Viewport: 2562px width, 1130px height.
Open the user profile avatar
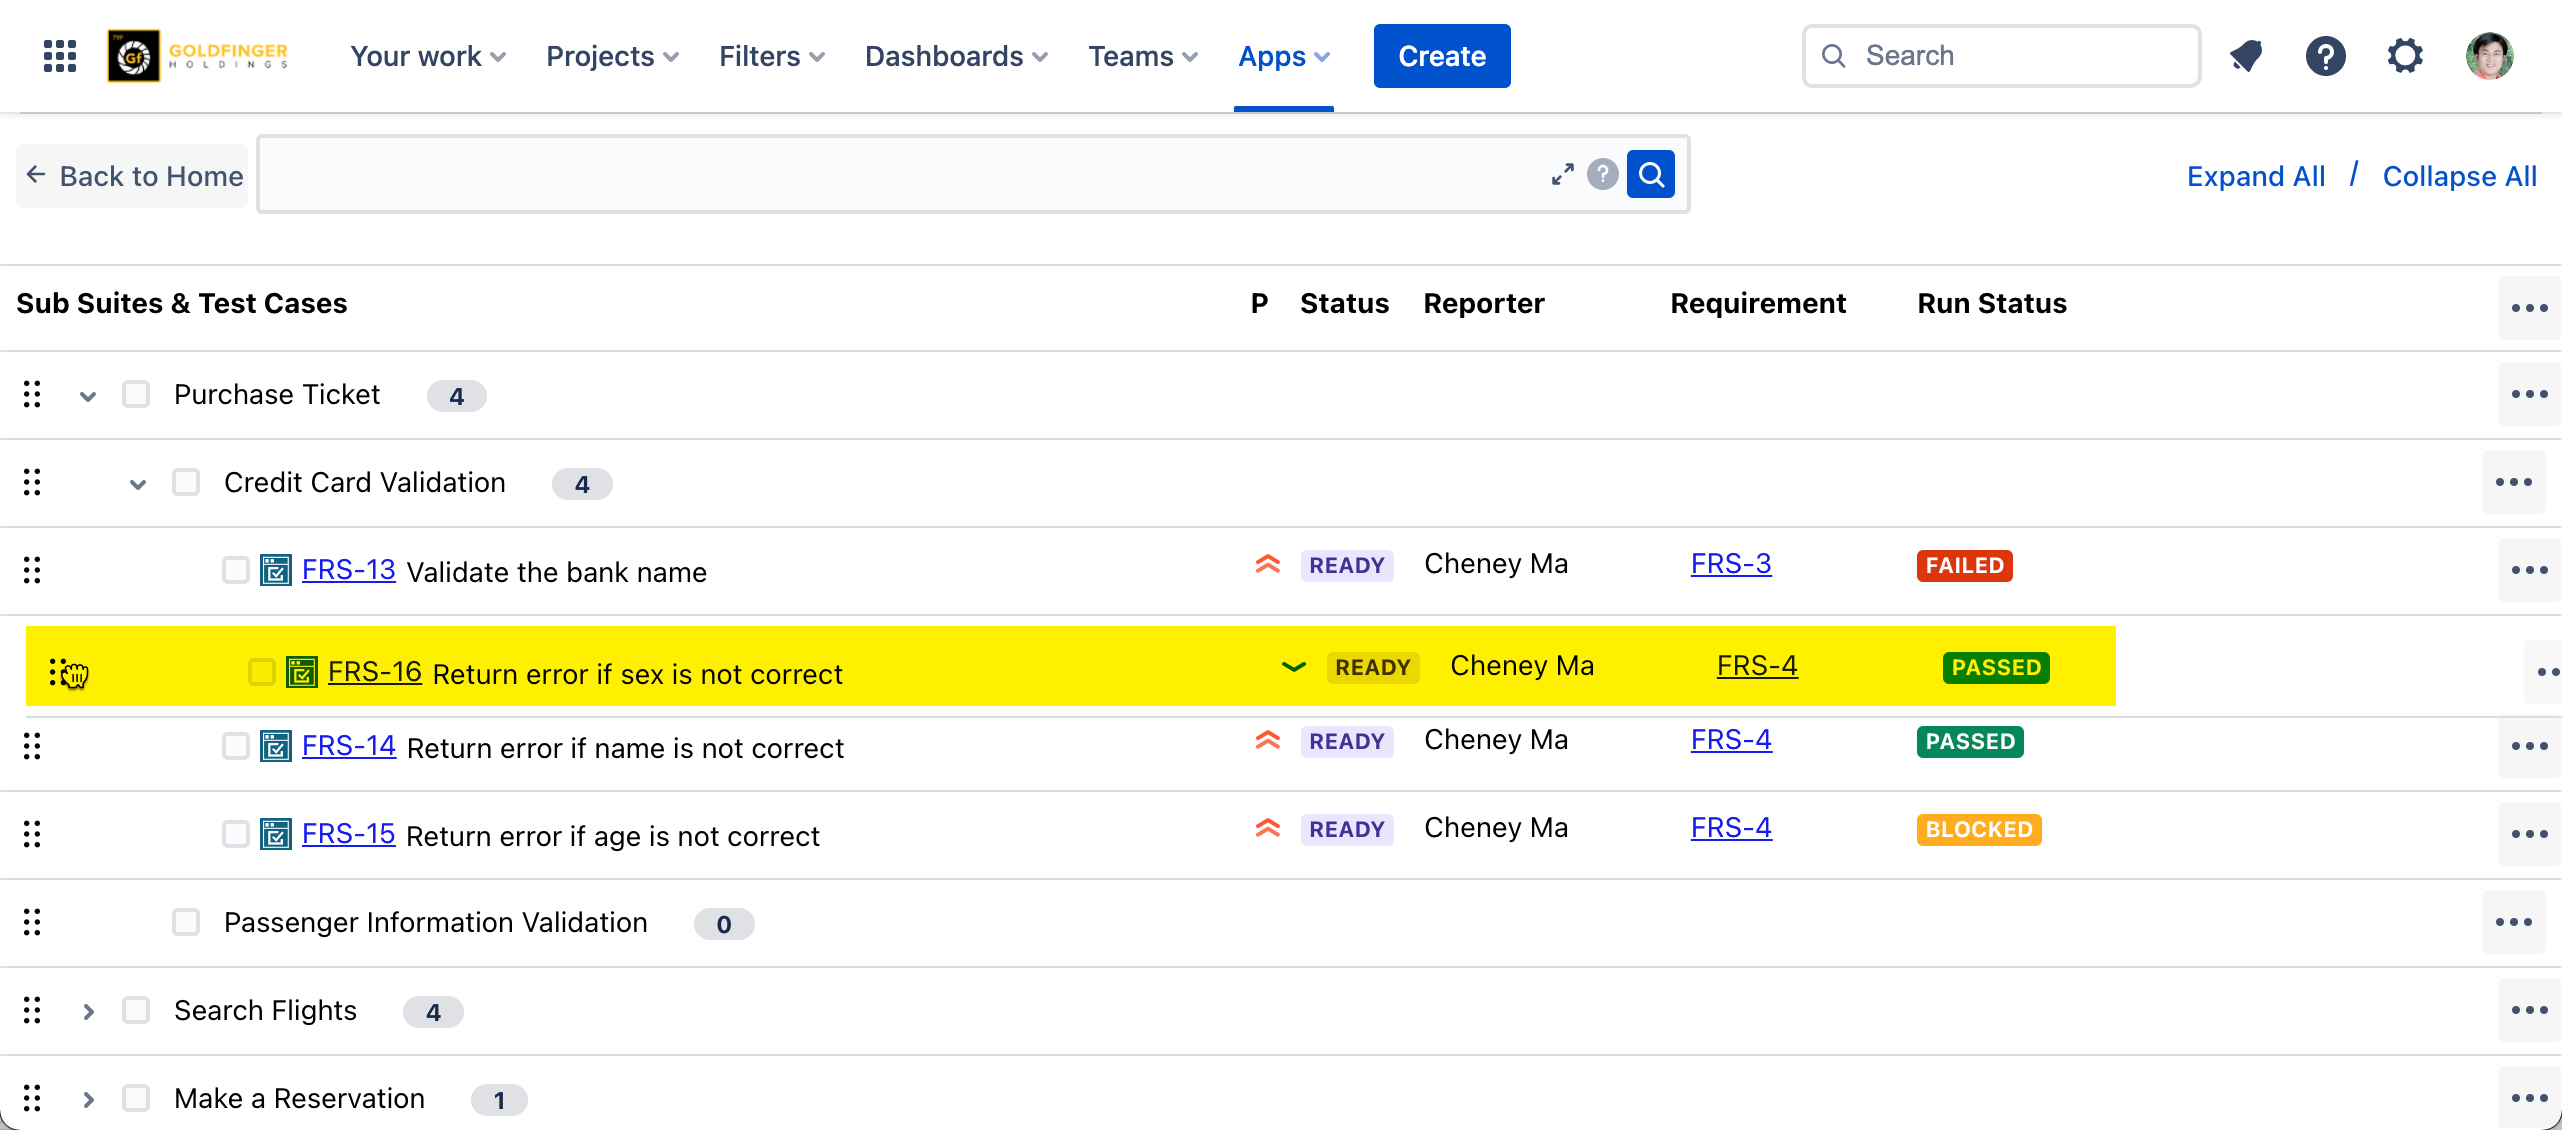(x=2489, y=56)
